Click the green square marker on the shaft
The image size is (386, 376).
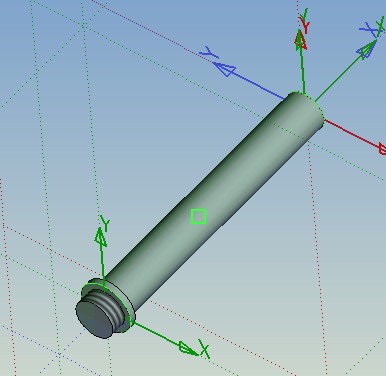[x=198, y=216]
